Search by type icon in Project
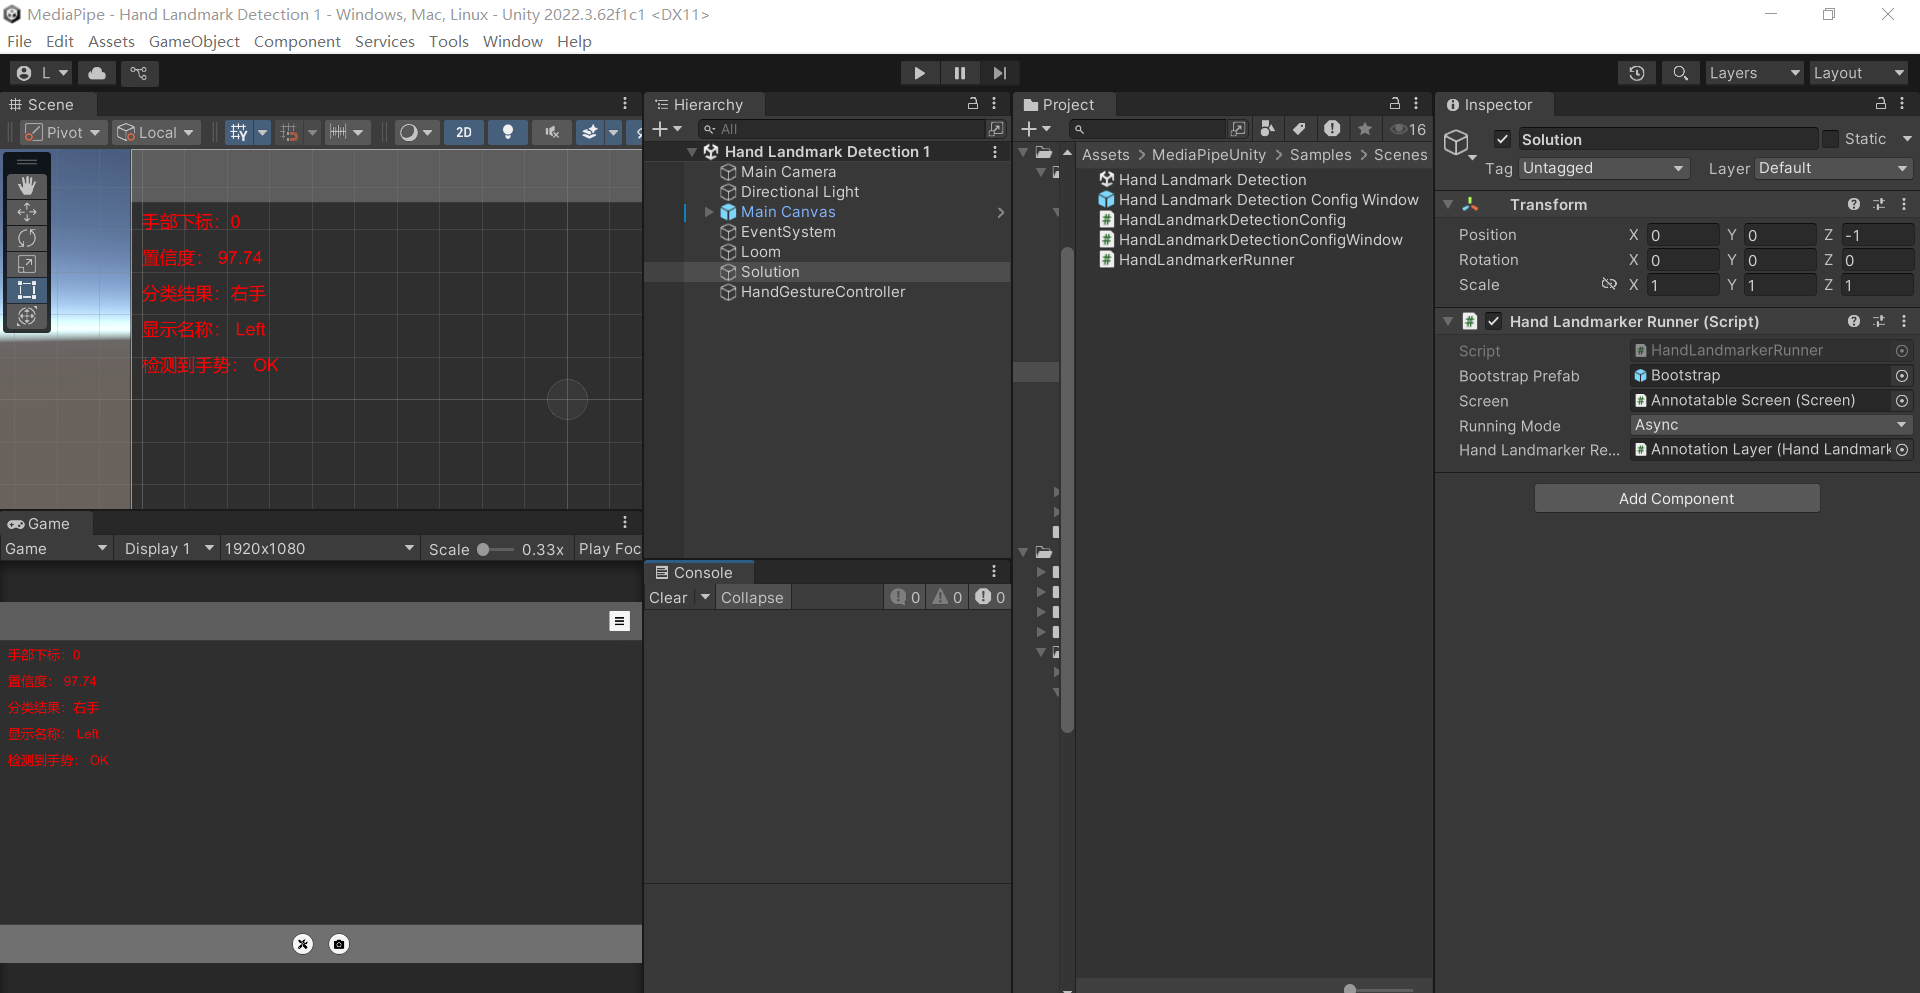1920x993 pixels. point(1268,129)
